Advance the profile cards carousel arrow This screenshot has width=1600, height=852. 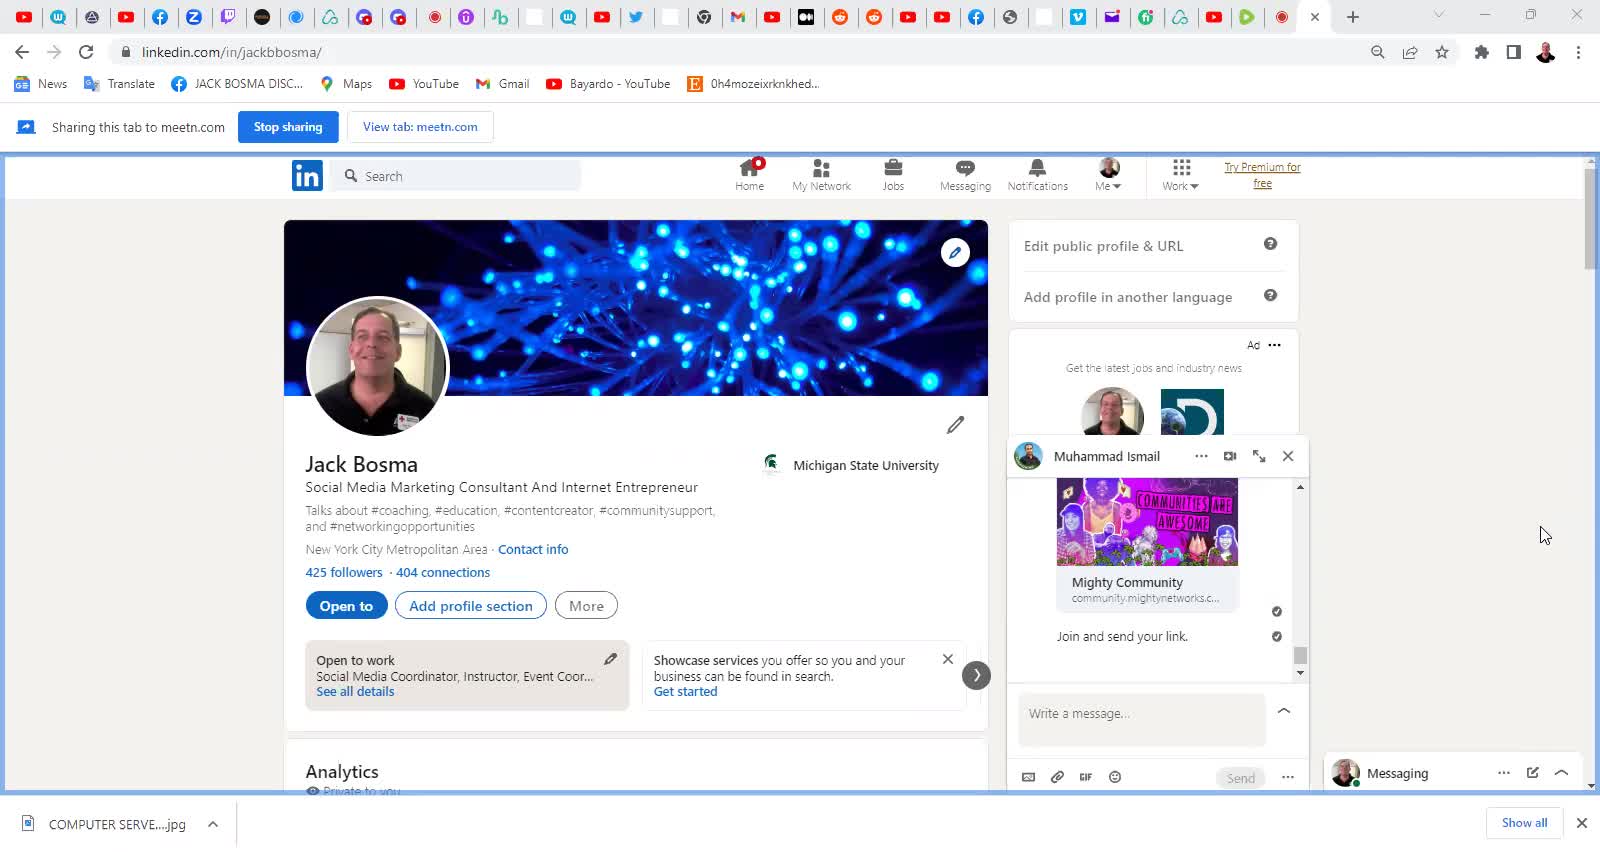(x=976, y=675)
